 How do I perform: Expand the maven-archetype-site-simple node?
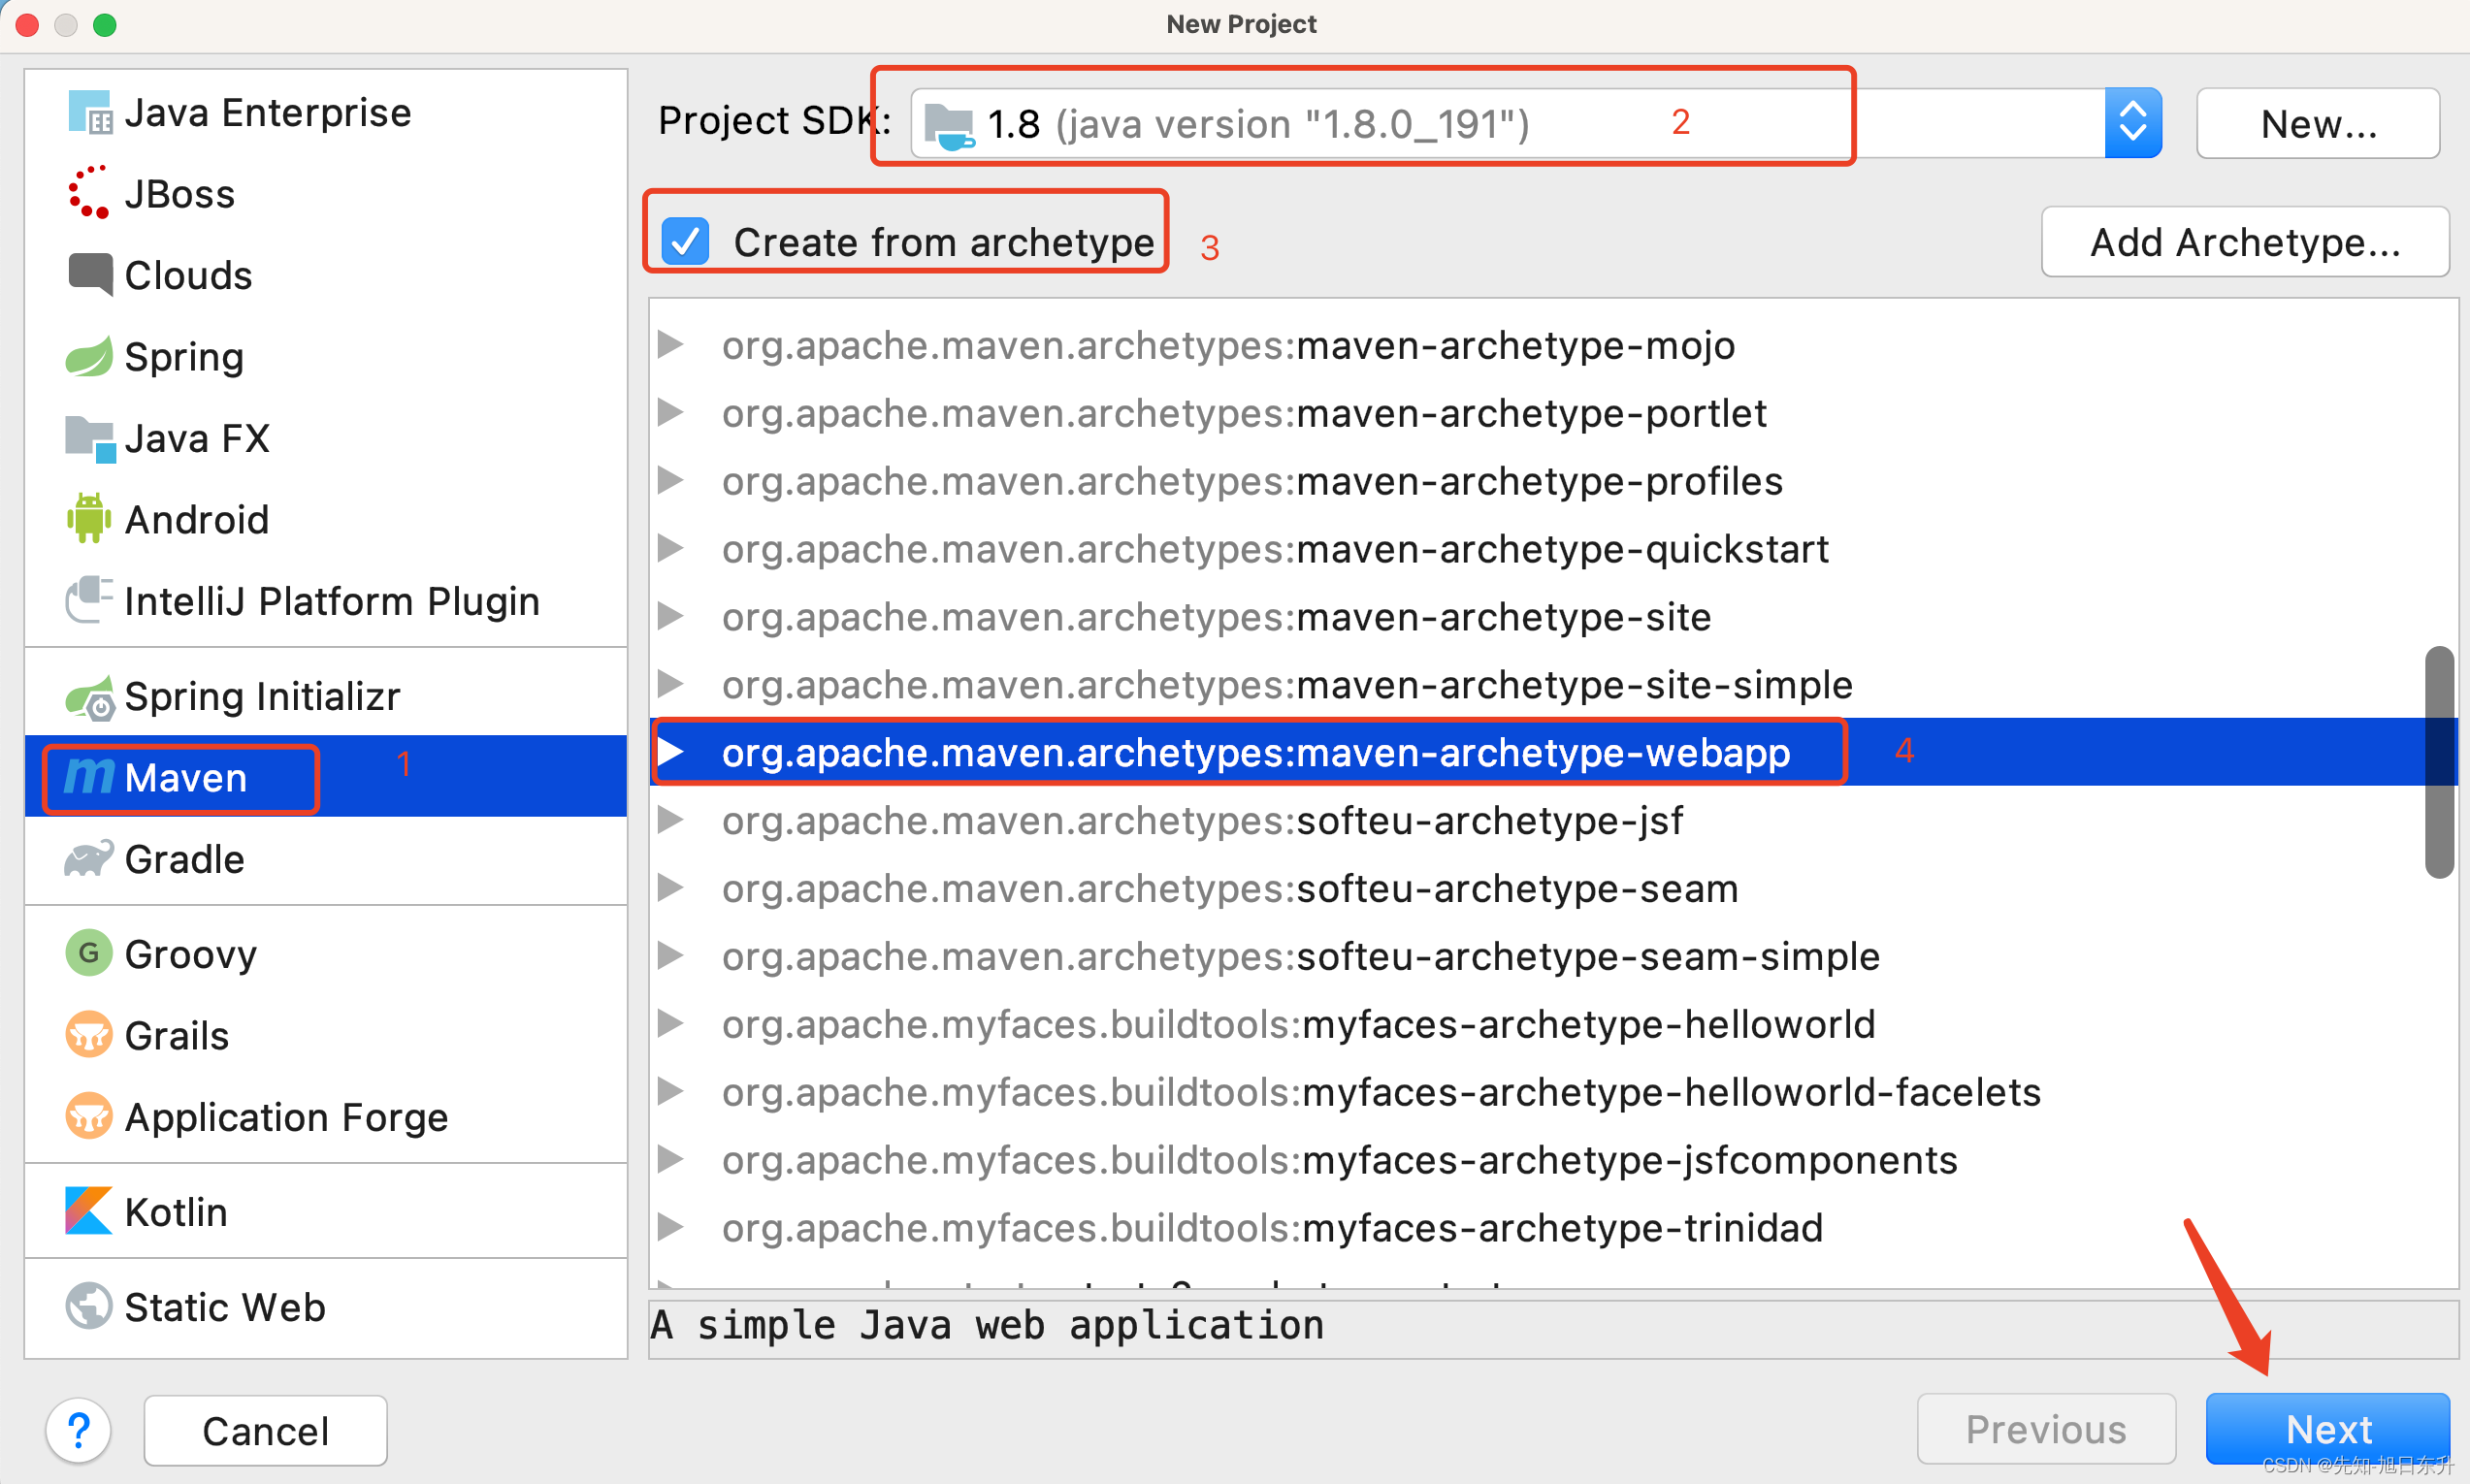pyautogui.click(x=671, y=685)
